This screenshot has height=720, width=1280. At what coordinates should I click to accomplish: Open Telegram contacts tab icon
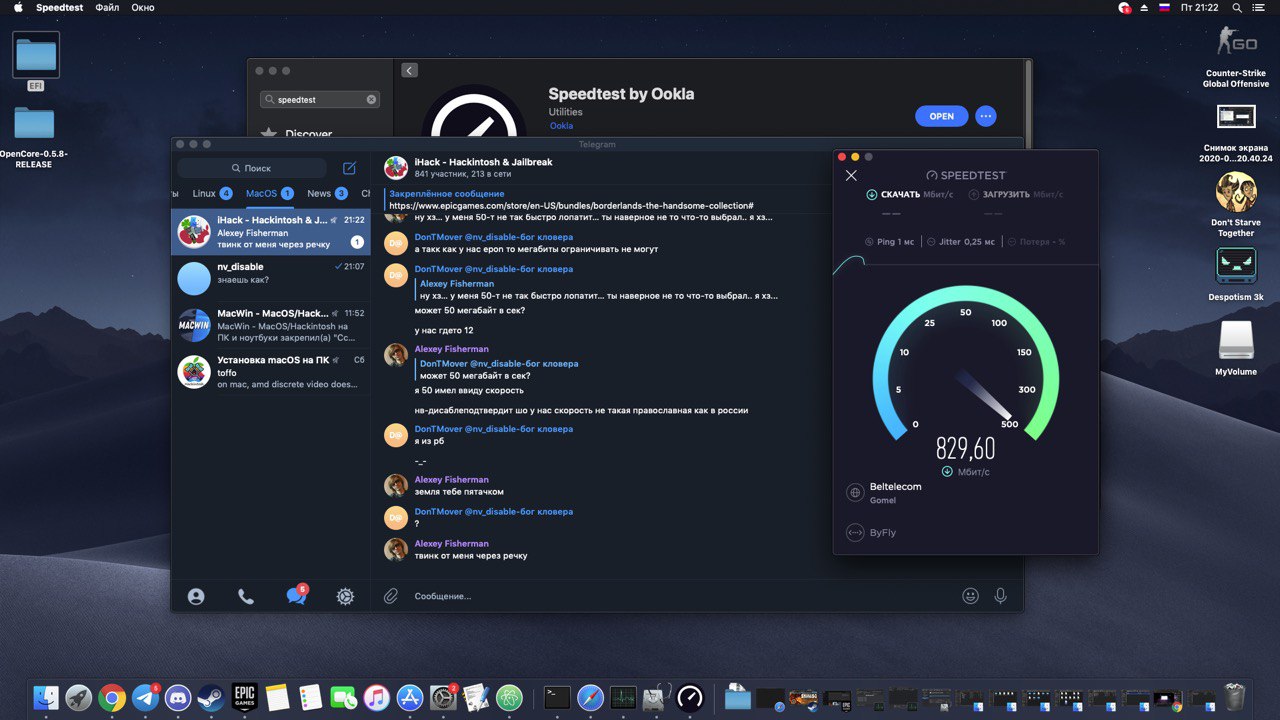(196, 596)
